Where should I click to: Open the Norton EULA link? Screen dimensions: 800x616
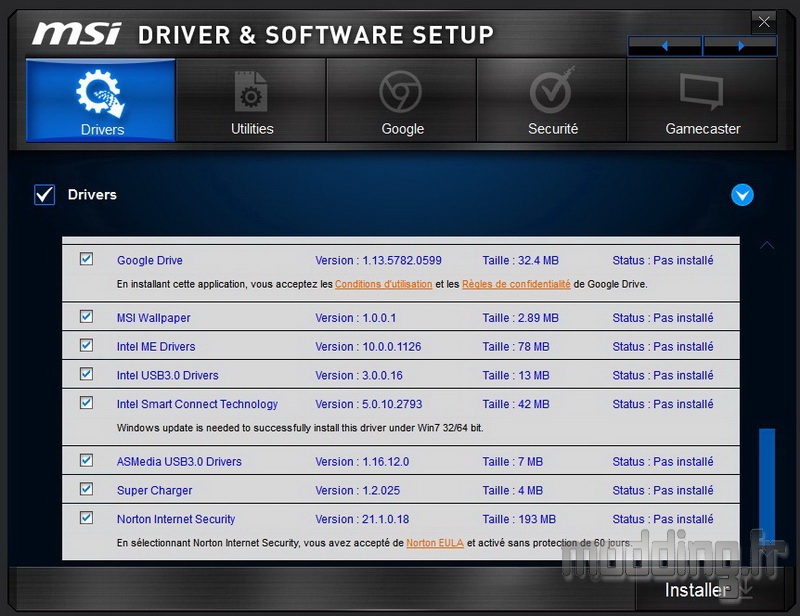(x=435, y=543)
